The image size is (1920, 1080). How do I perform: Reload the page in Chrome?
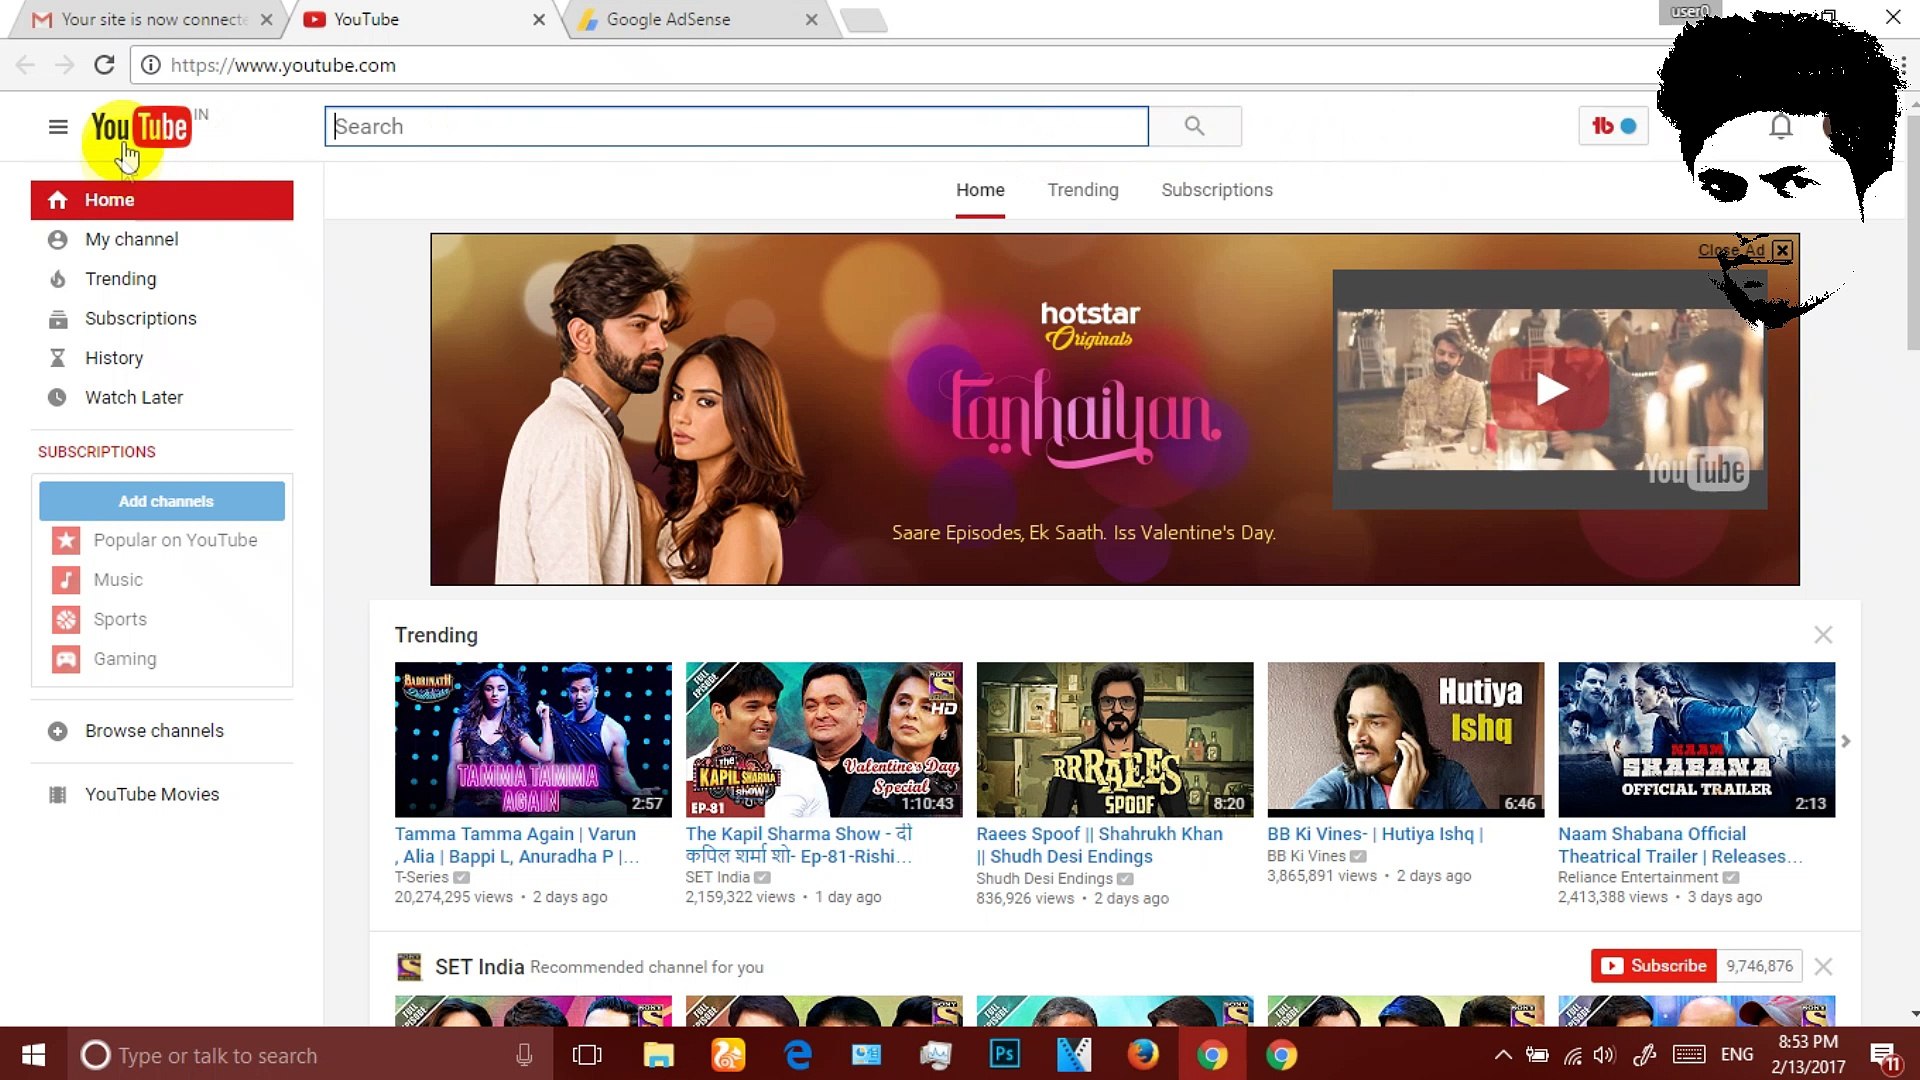[104, 65]
